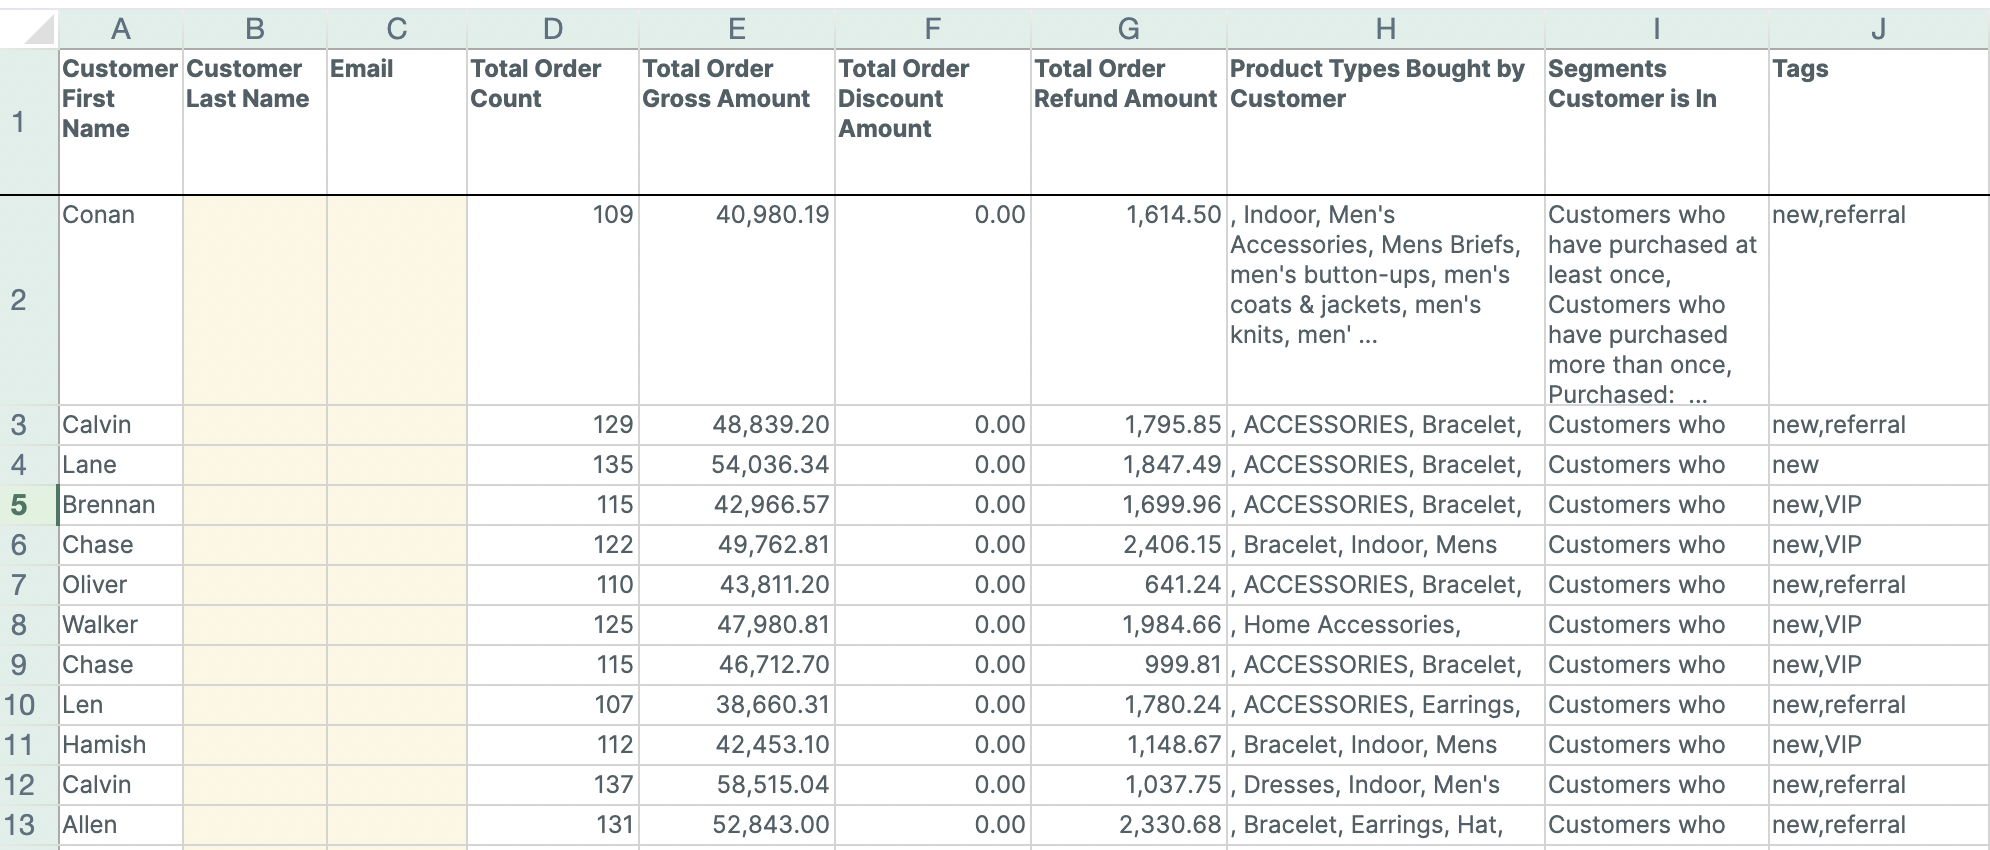The height and width of the screenshot is (850, 1990).
Task: Select row 5 header
Action: [20, 505]
